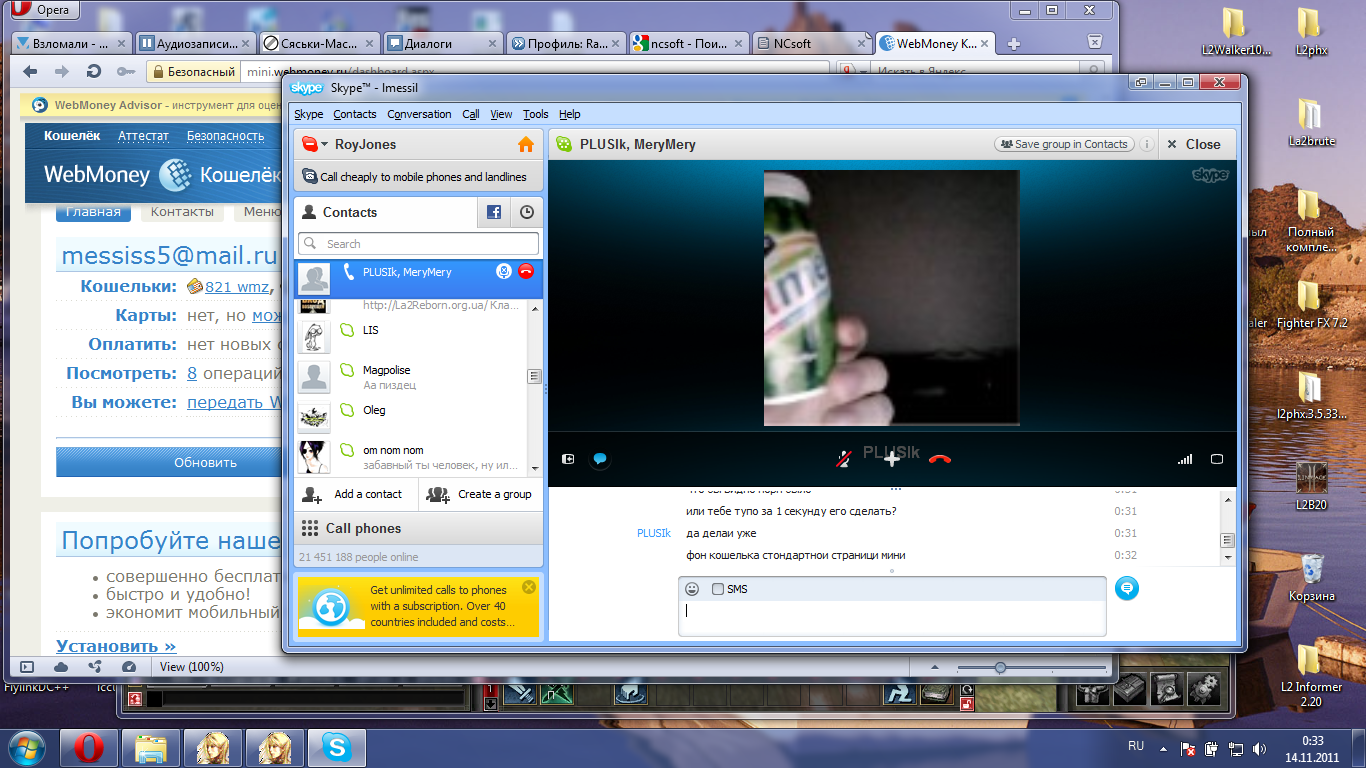The image size is (1366, 768).
Task: Switch to NCsoft tab in Opera
Action: 811,43
